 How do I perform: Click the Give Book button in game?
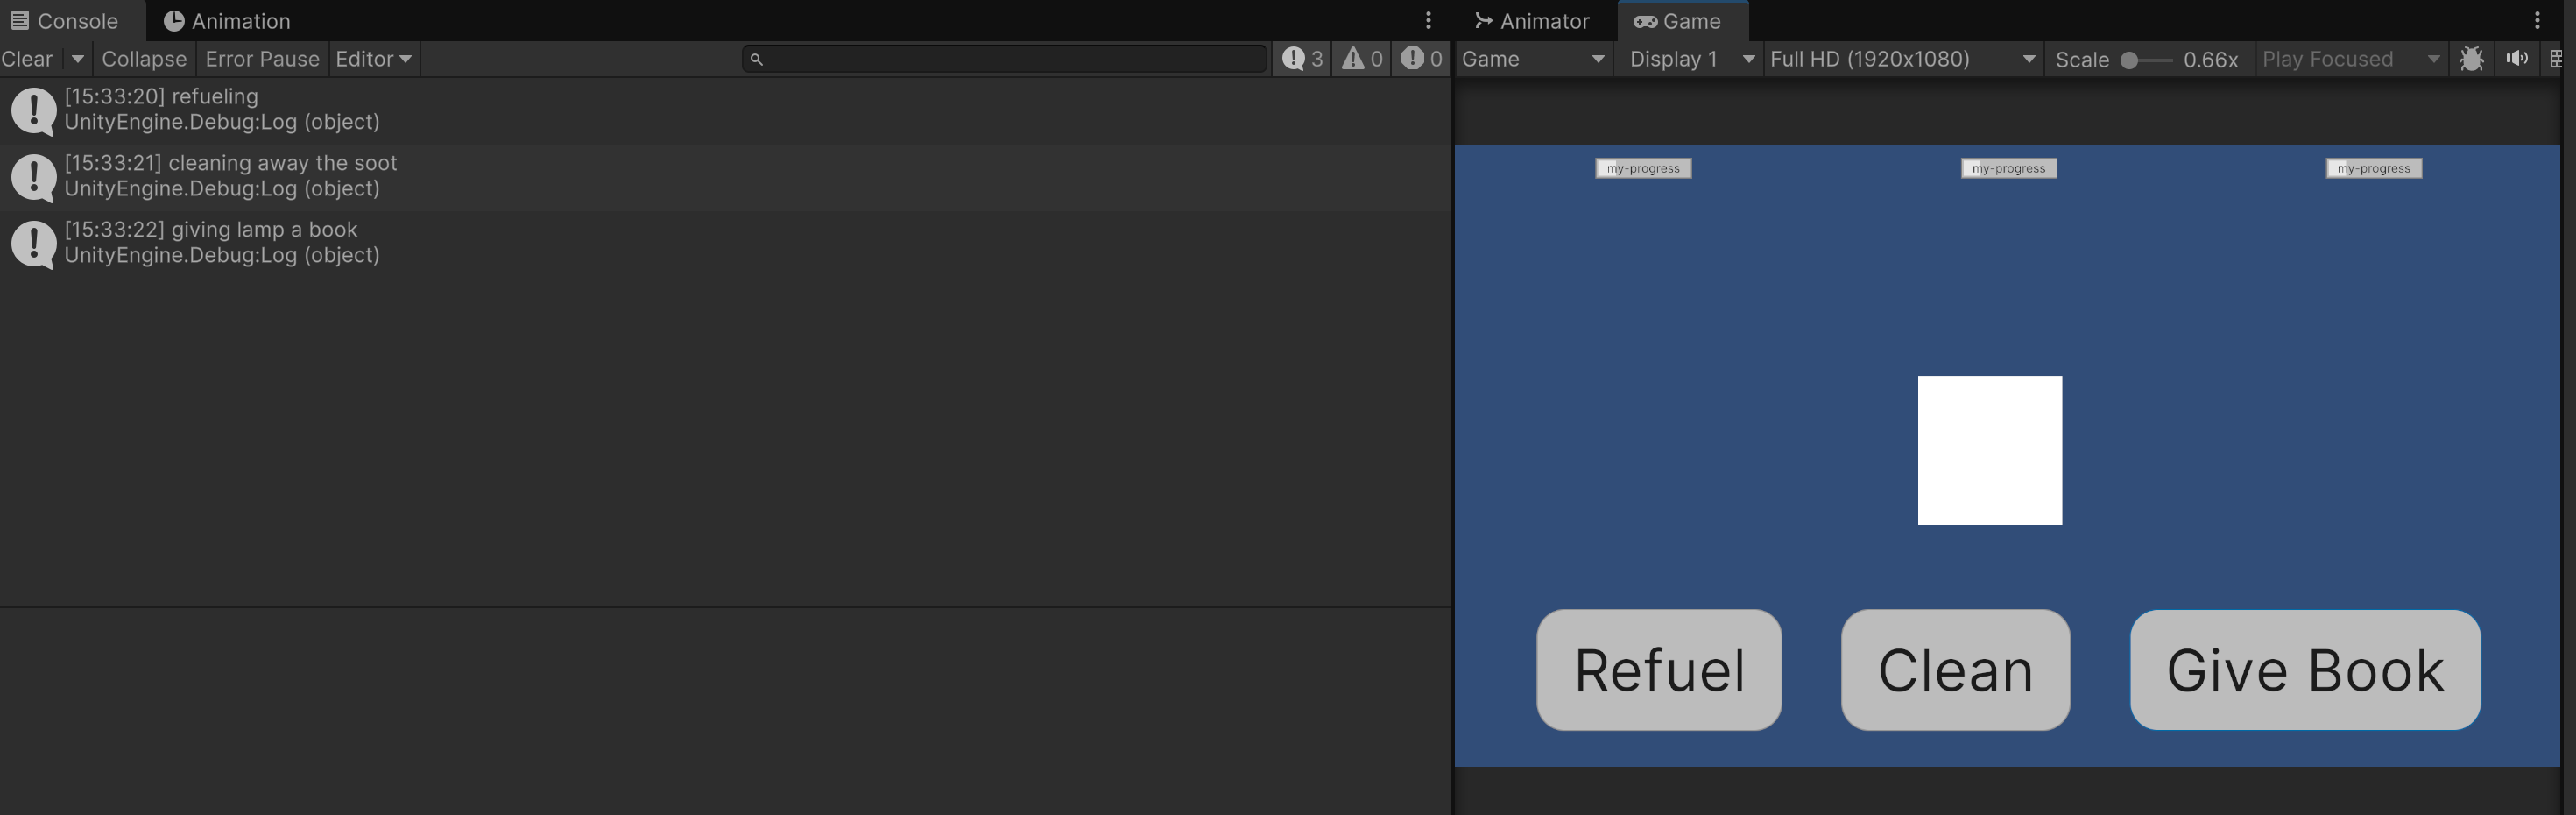coord(2305,670)
